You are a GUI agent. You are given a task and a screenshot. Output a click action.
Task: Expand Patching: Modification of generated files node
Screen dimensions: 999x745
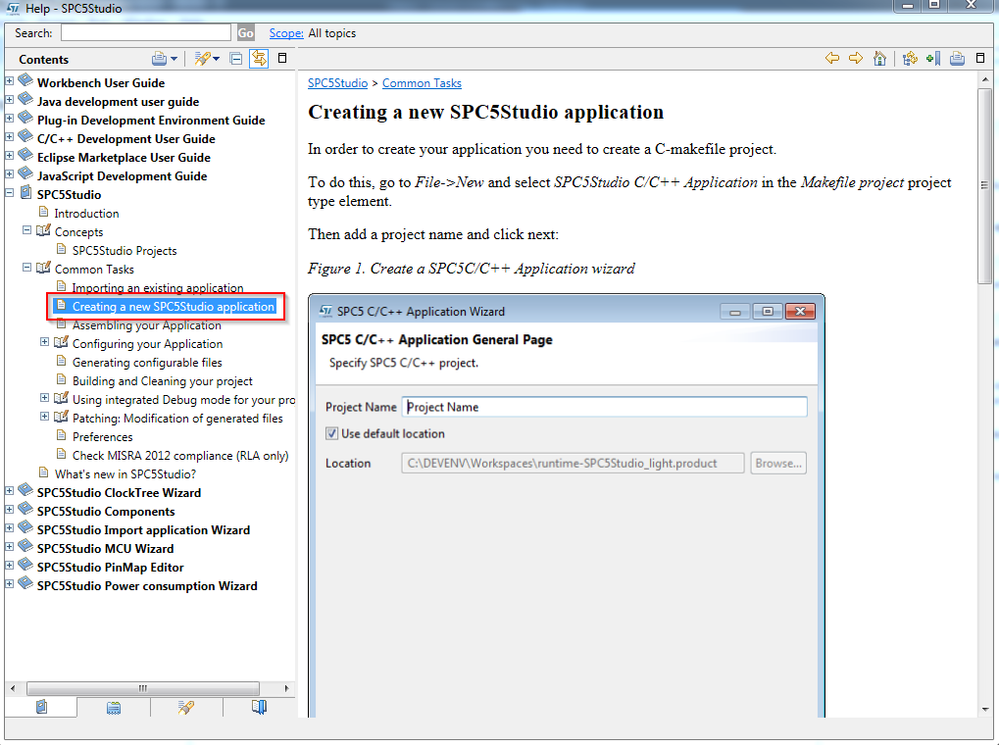tap(45, 416)
